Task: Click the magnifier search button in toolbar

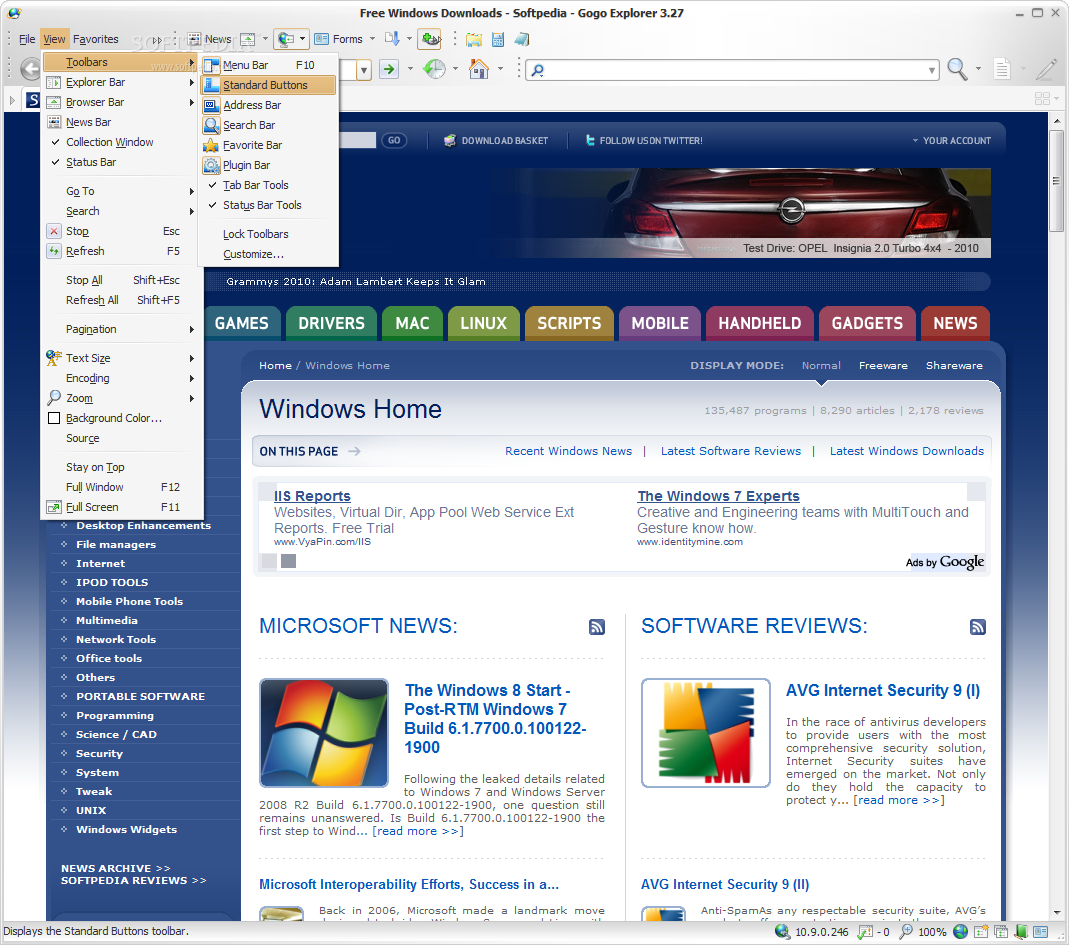Action: point(957,69)
